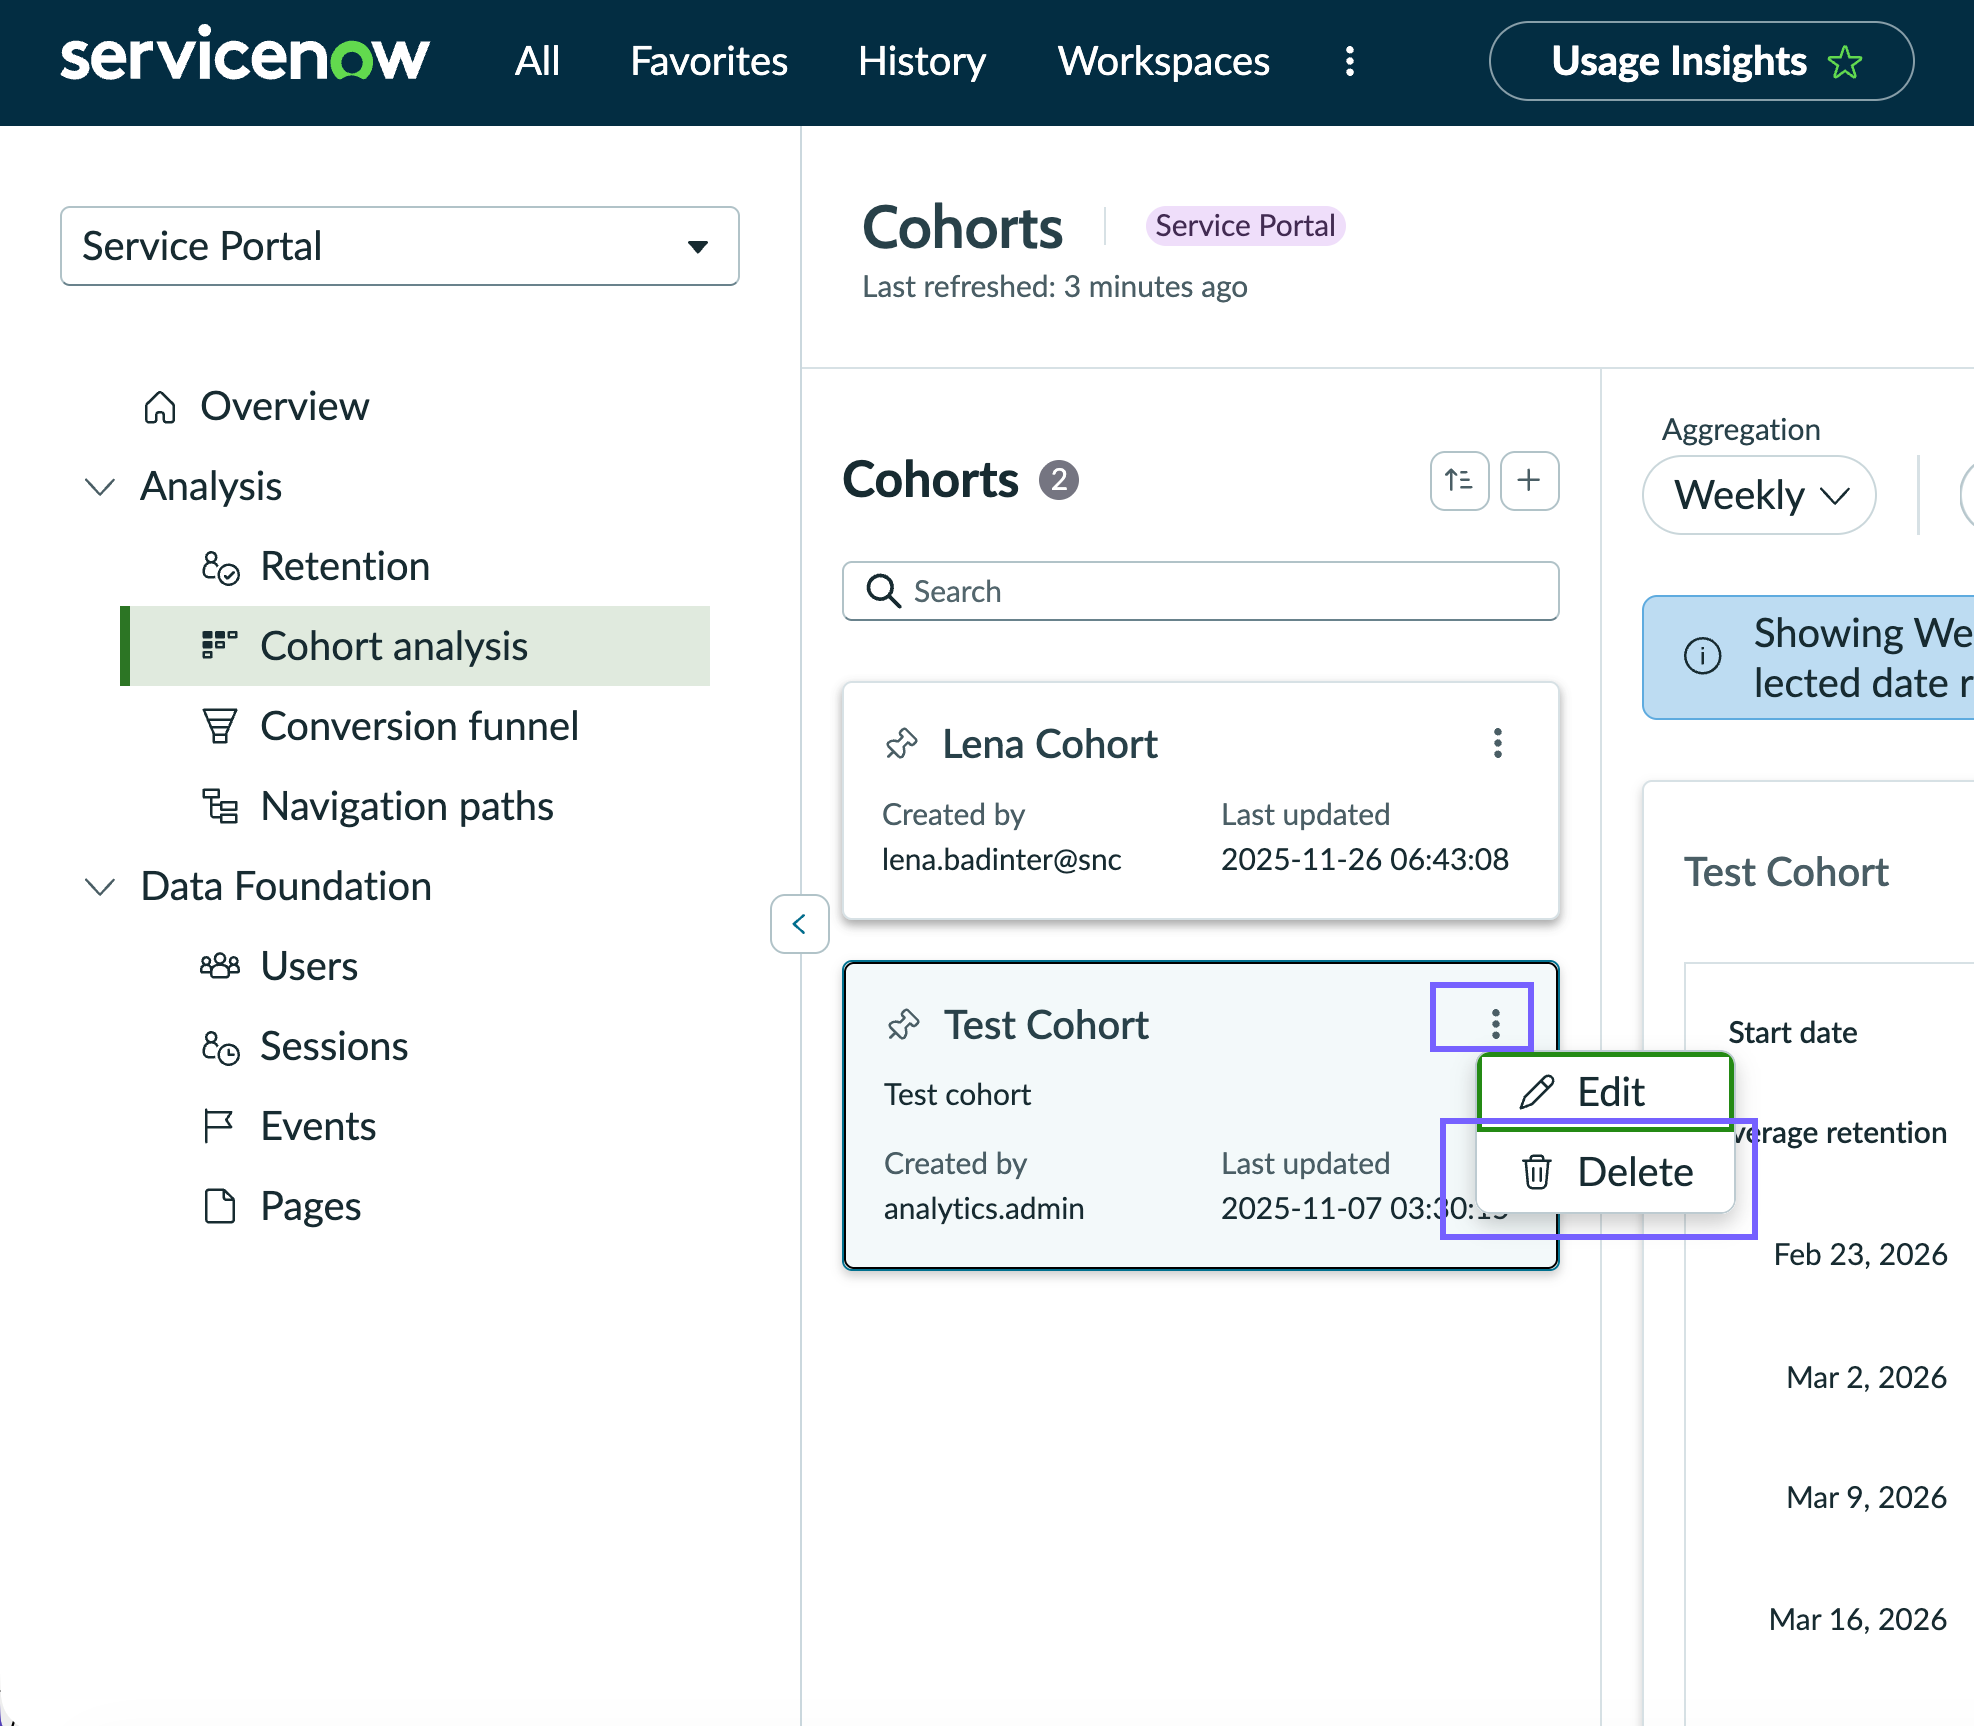Choose Delete from the cohort menu
This screenshot has height=1726, width=1974.
click(x=1605, y=1172)
